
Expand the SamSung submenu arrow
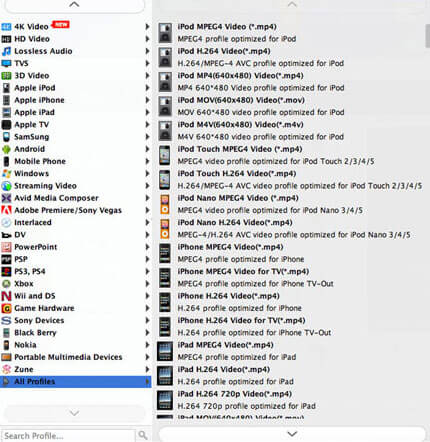pyautogui.click(x=147, y=137)
